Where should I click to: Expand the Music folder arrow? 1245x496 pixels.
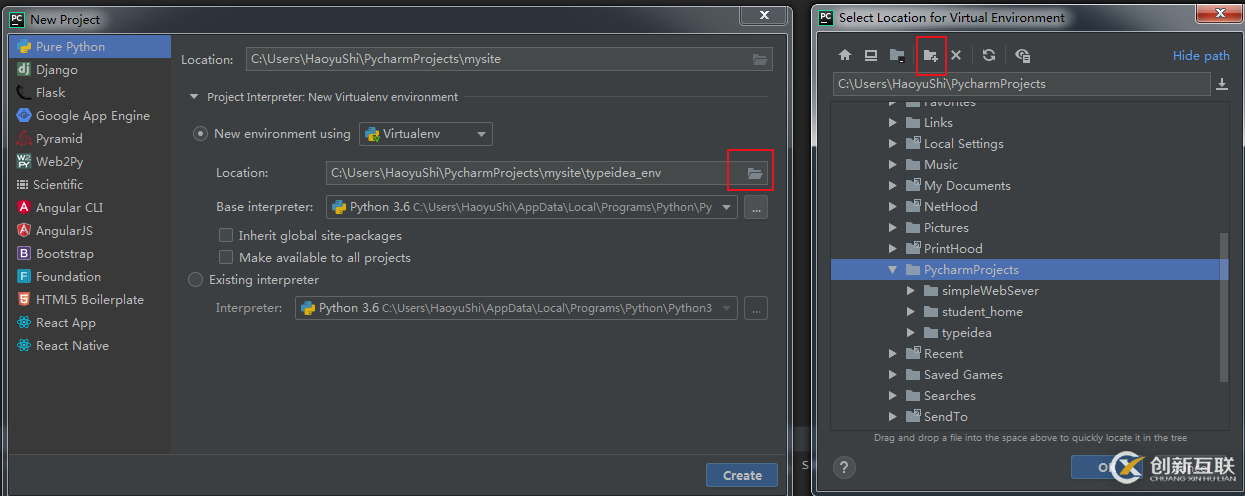[894, 165]
